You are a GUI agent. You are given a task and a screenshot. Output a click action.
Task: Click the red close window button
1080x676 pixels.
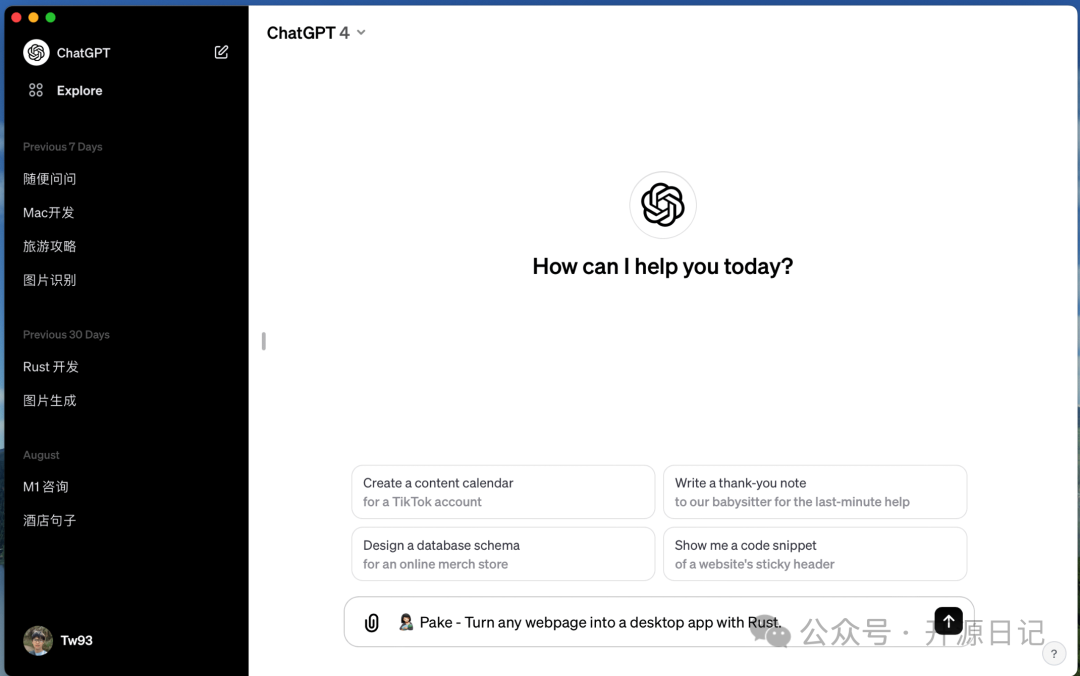point(17,17)
